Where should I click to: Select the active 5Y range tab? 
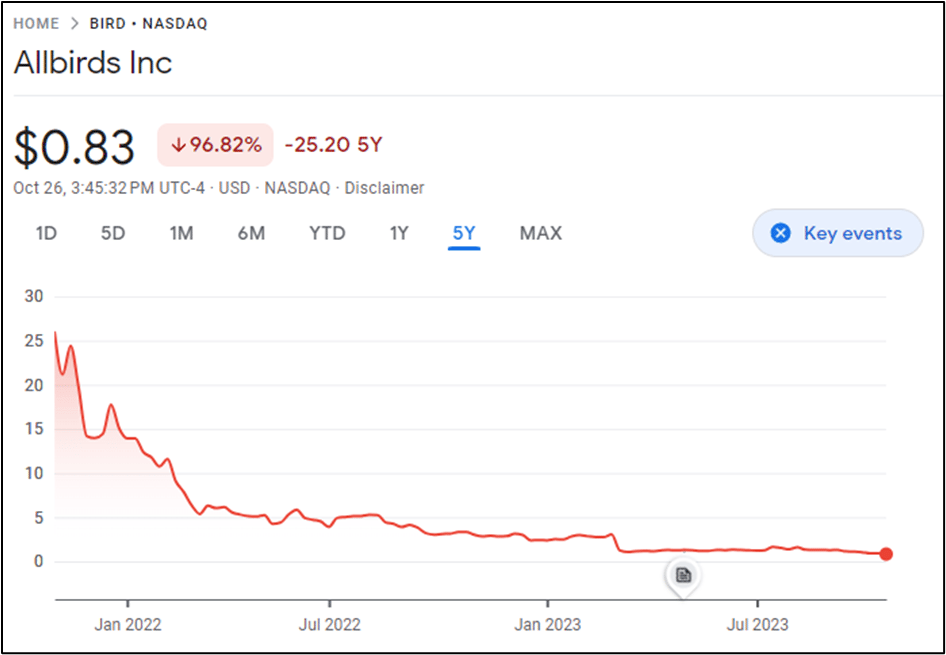point(464,233)
